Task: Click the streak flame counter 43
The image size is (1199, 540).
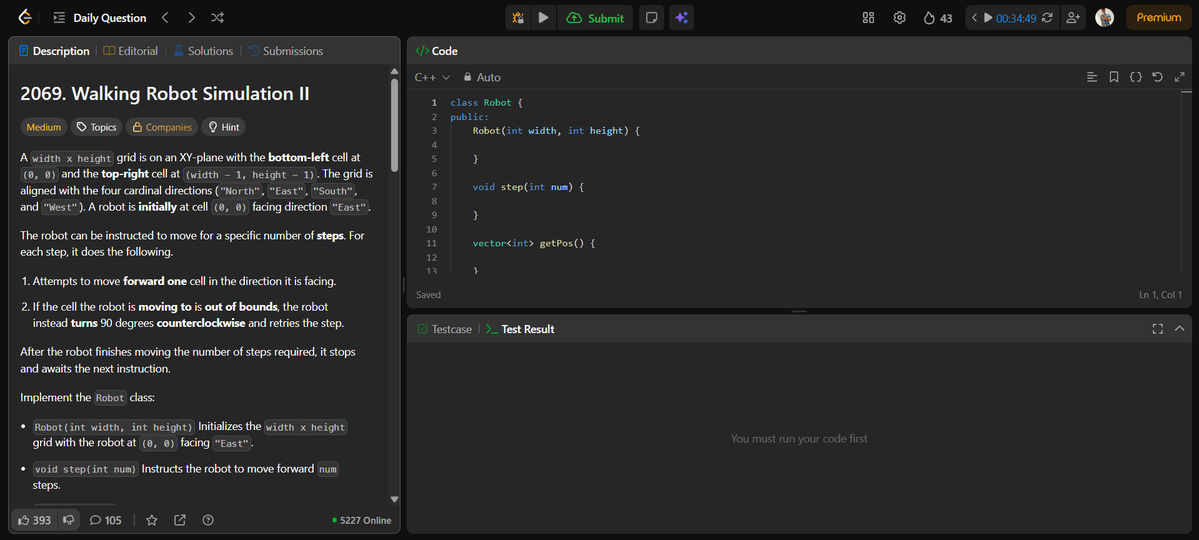Action: coord(937,18)
